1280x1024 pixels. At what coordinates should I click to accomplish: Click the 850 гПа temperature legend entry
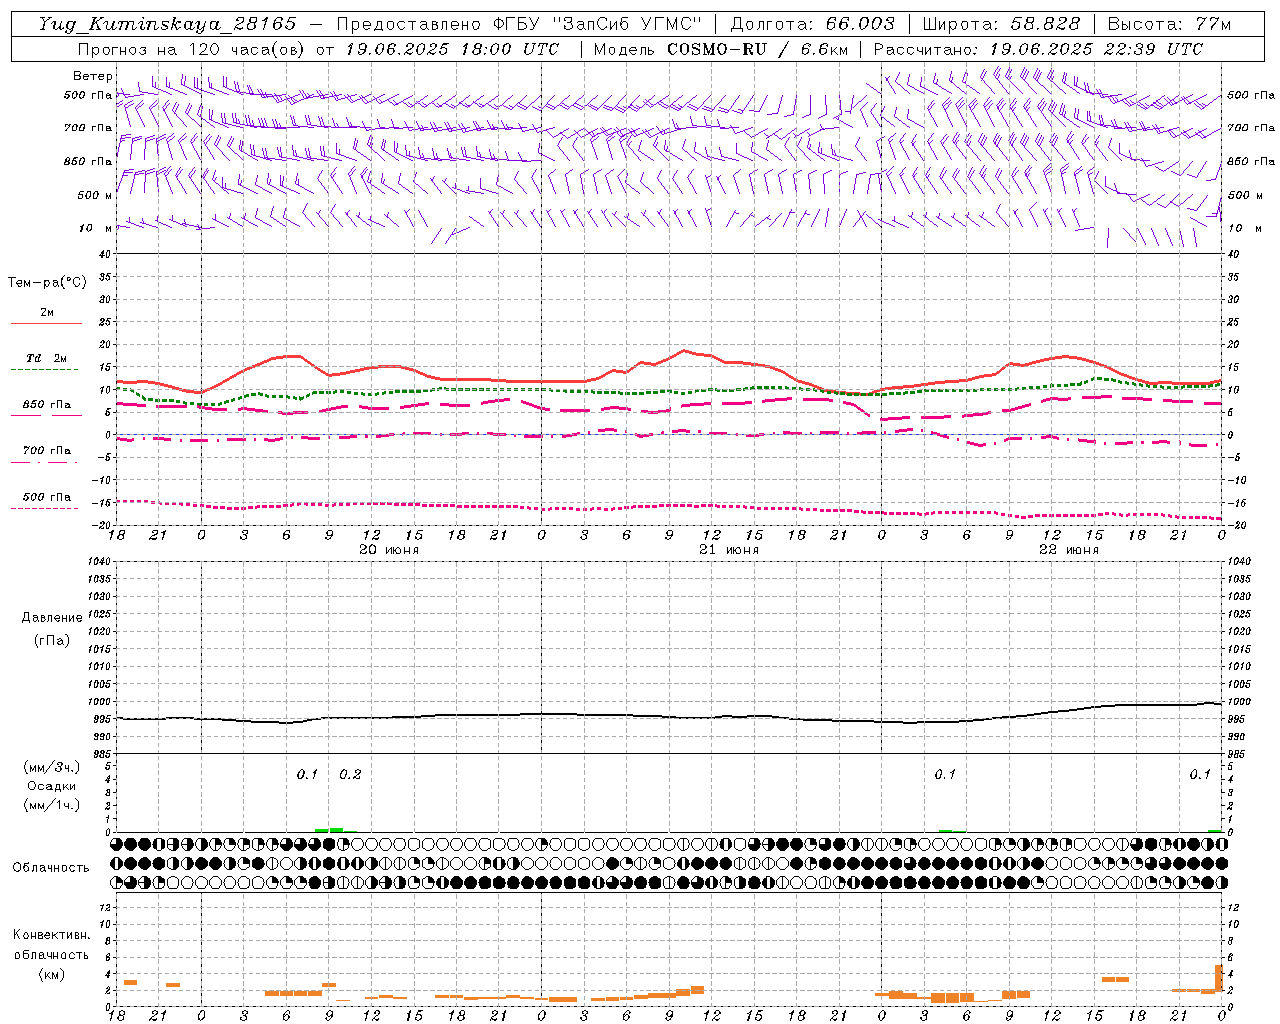click(x=46, y=405)
